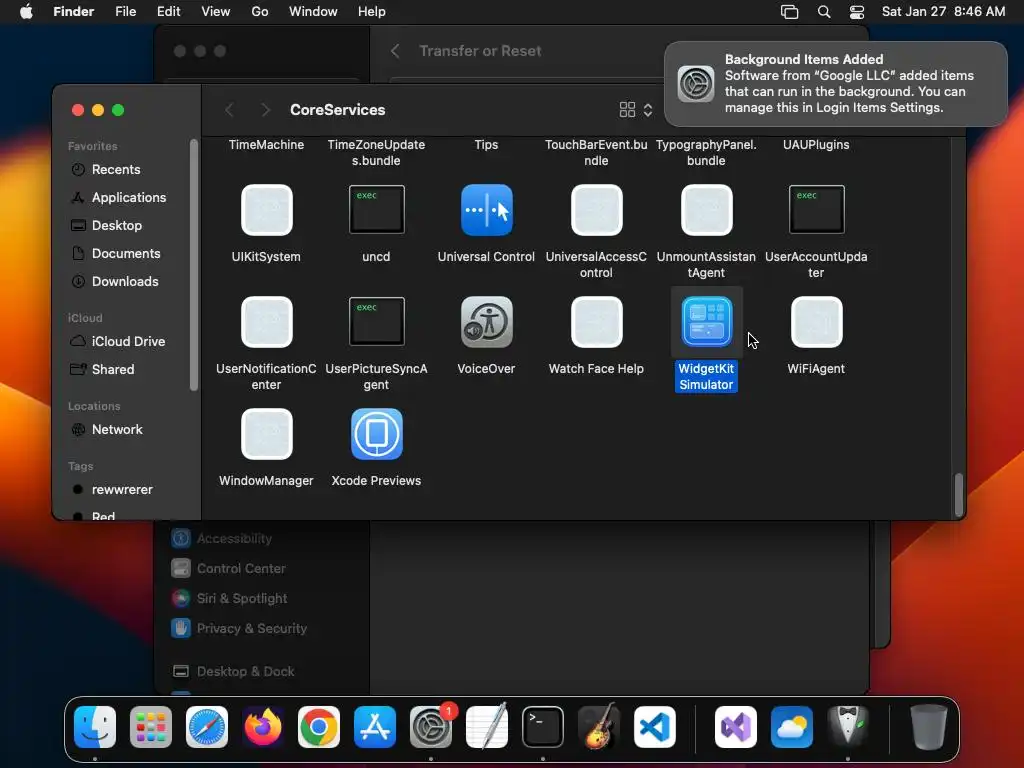Open Documents in the Finder sidebar
Screen dimensions: 1024x768
click(126, 253)
